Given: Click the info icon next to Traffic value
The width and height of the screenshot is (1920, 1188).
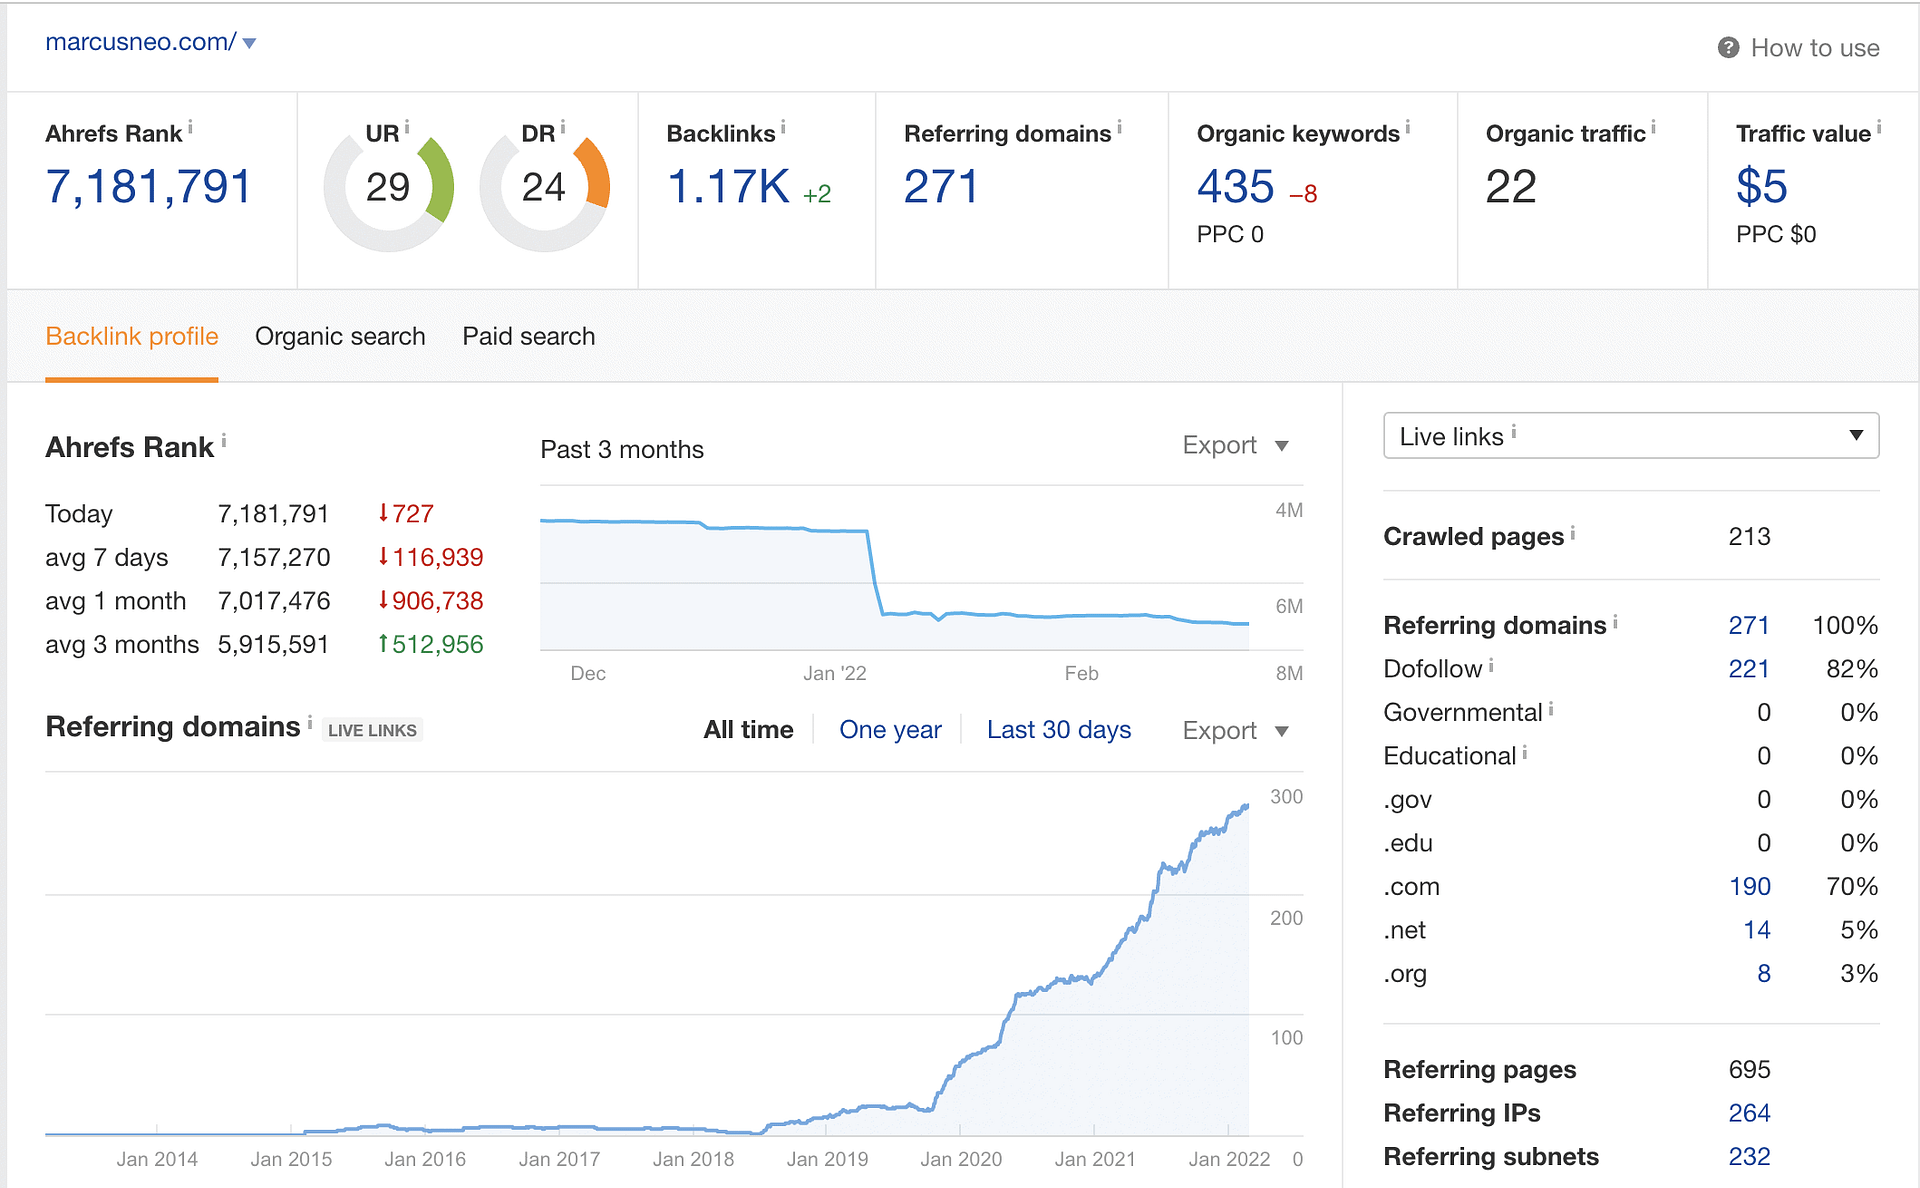Looking at the screenshot, I should coord(1879,128).
